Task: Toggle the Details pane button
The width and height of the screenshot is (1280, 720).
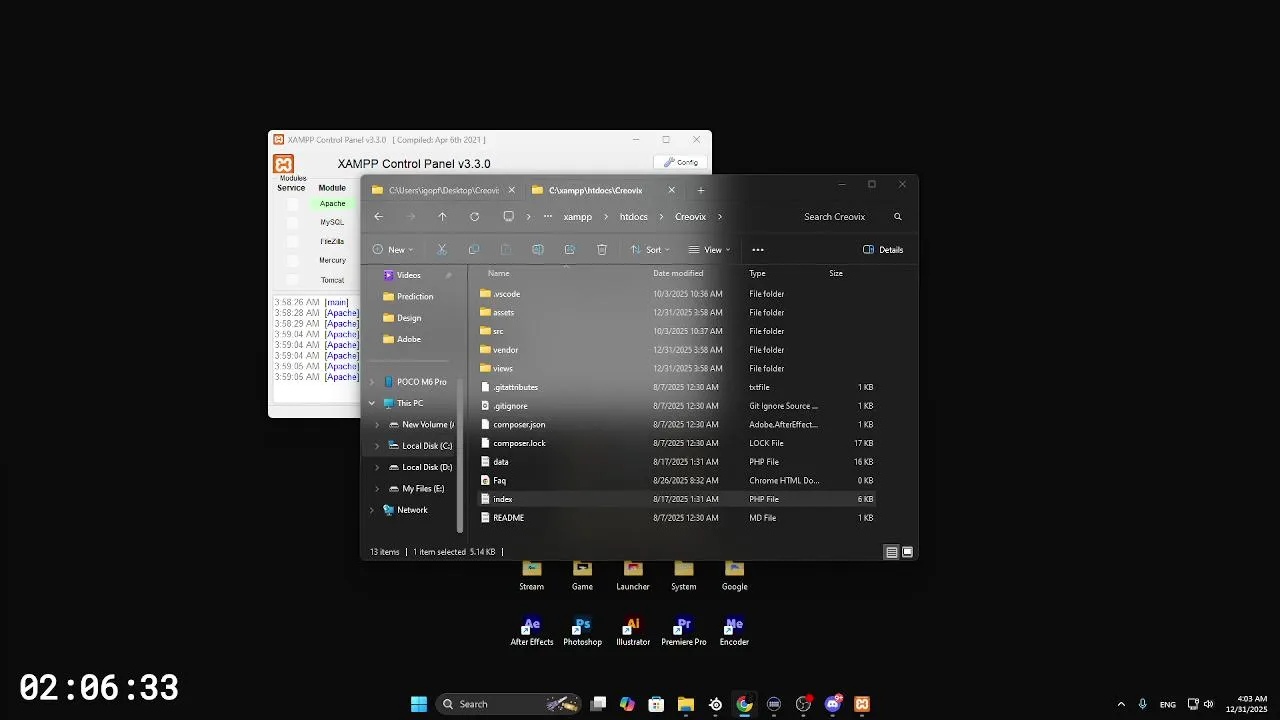Action: click(883, 250)
